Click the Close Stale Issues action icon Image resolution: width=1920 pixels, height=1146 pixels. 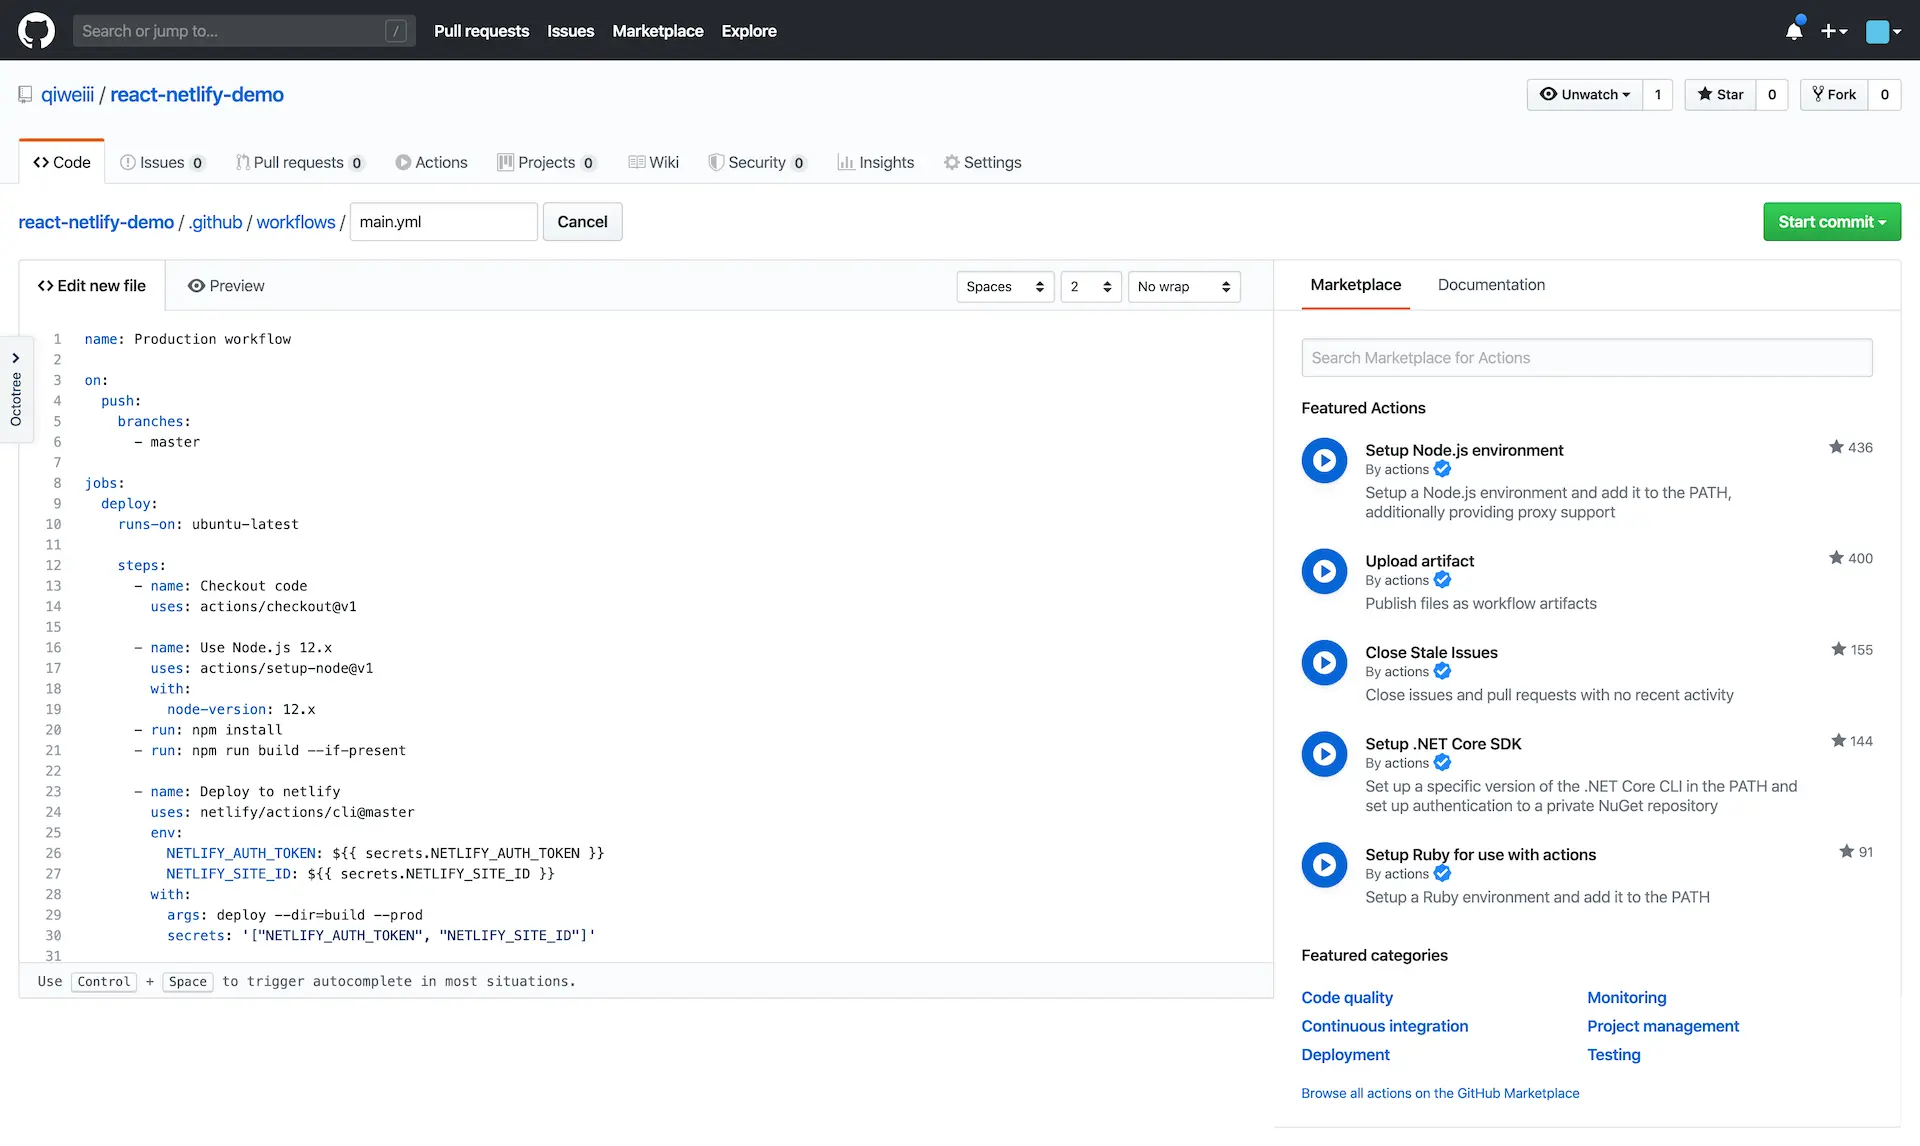1324,662
